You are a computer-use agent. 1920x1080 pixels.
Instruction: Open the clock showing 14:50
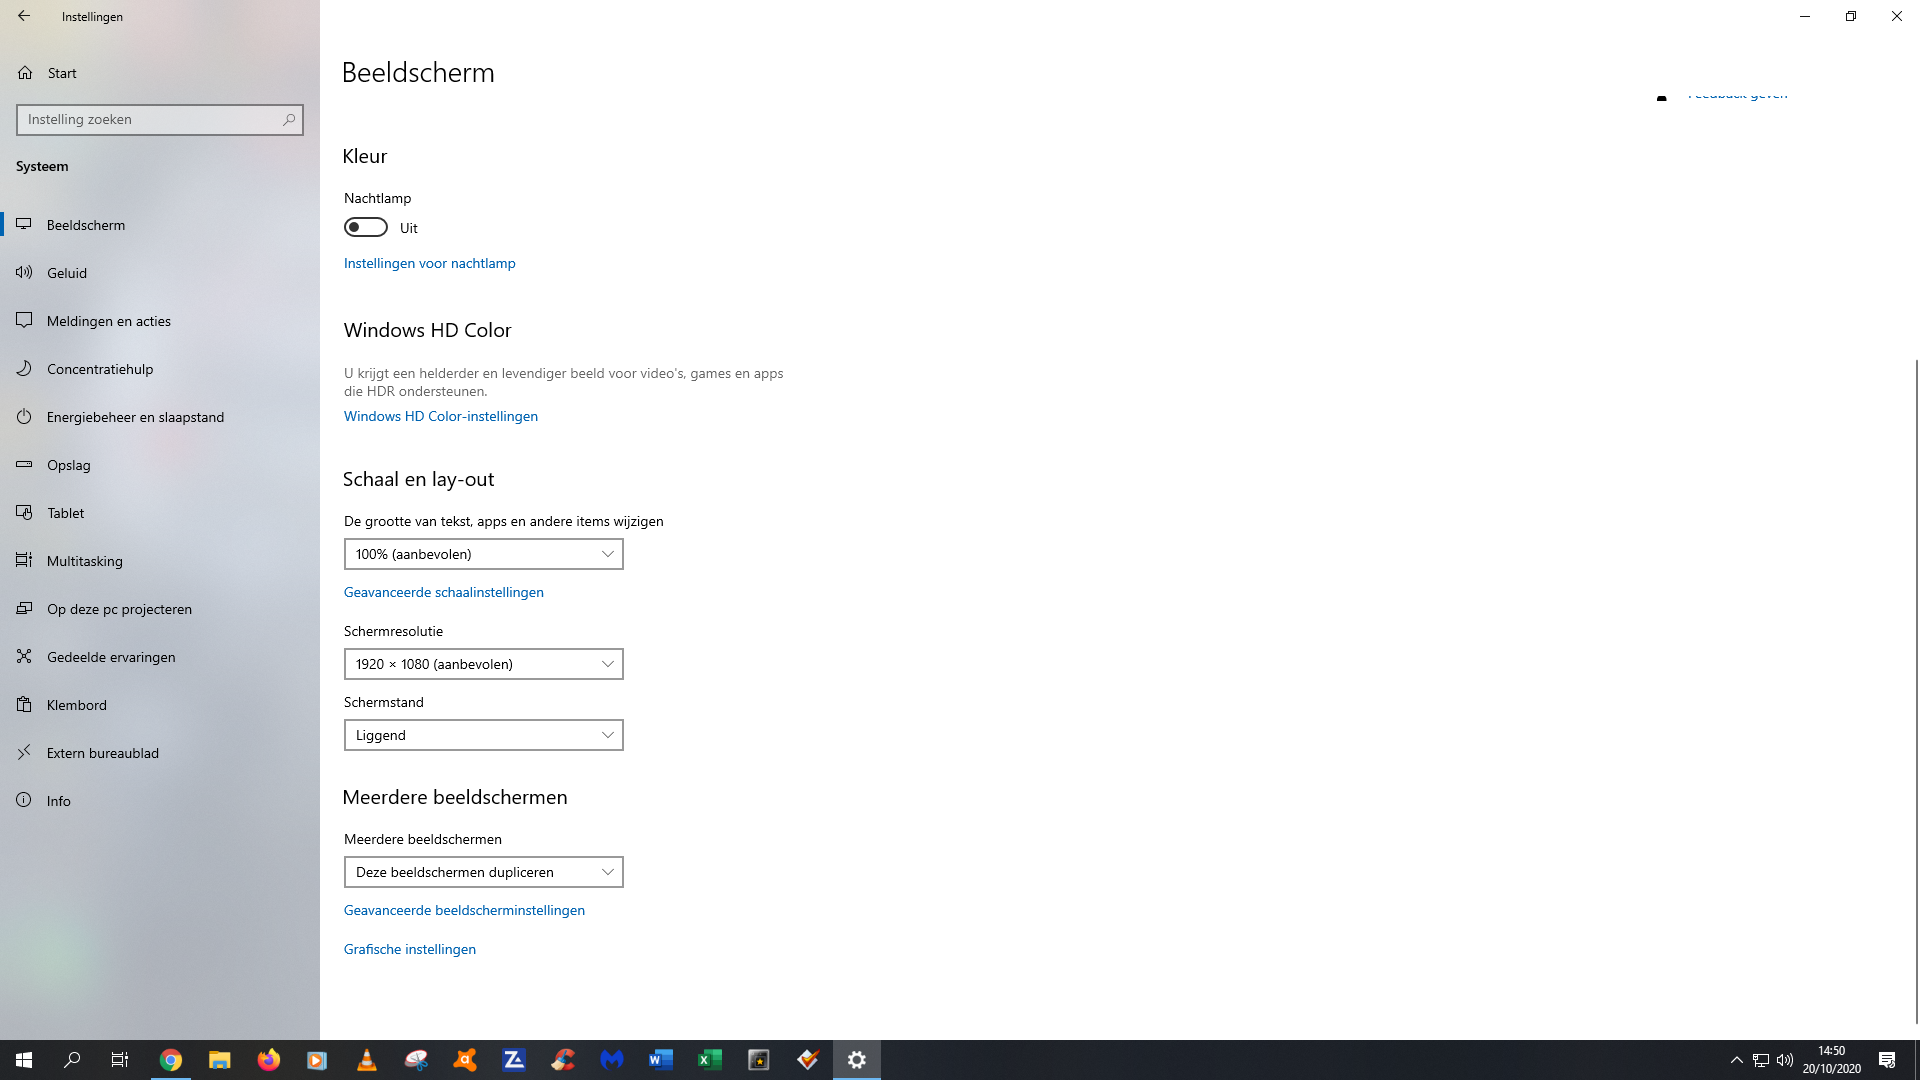1832,1060
